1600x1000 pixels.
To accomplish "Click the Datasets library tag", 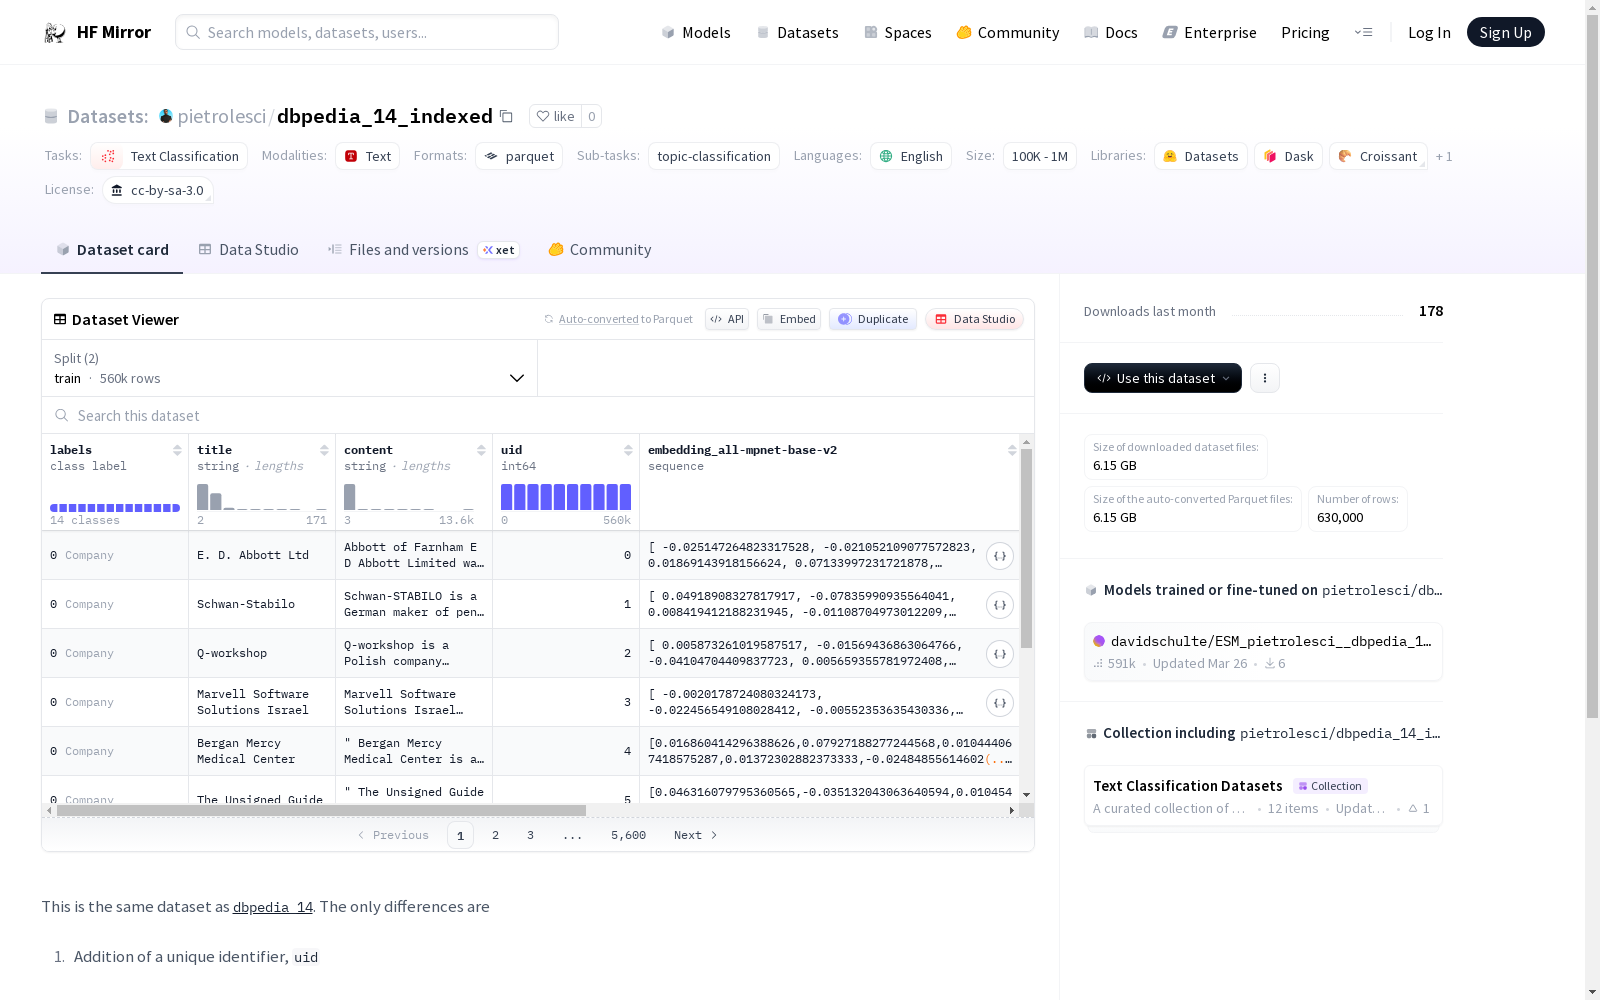I will pos(1201,157).
